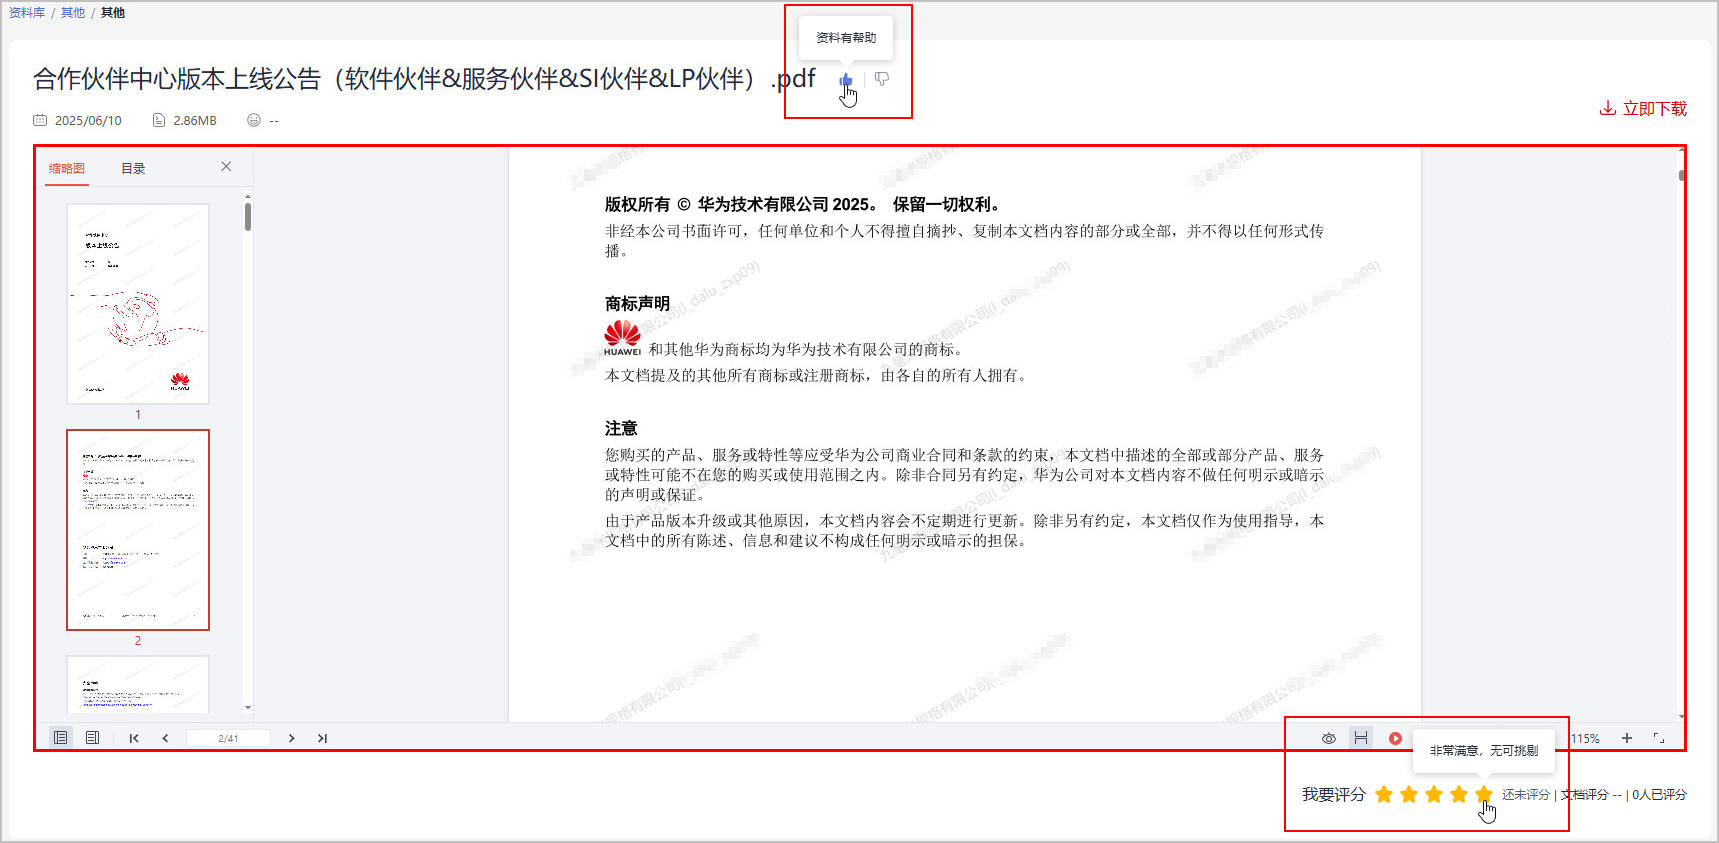Click 立即下载 download link

(1643, 108)
